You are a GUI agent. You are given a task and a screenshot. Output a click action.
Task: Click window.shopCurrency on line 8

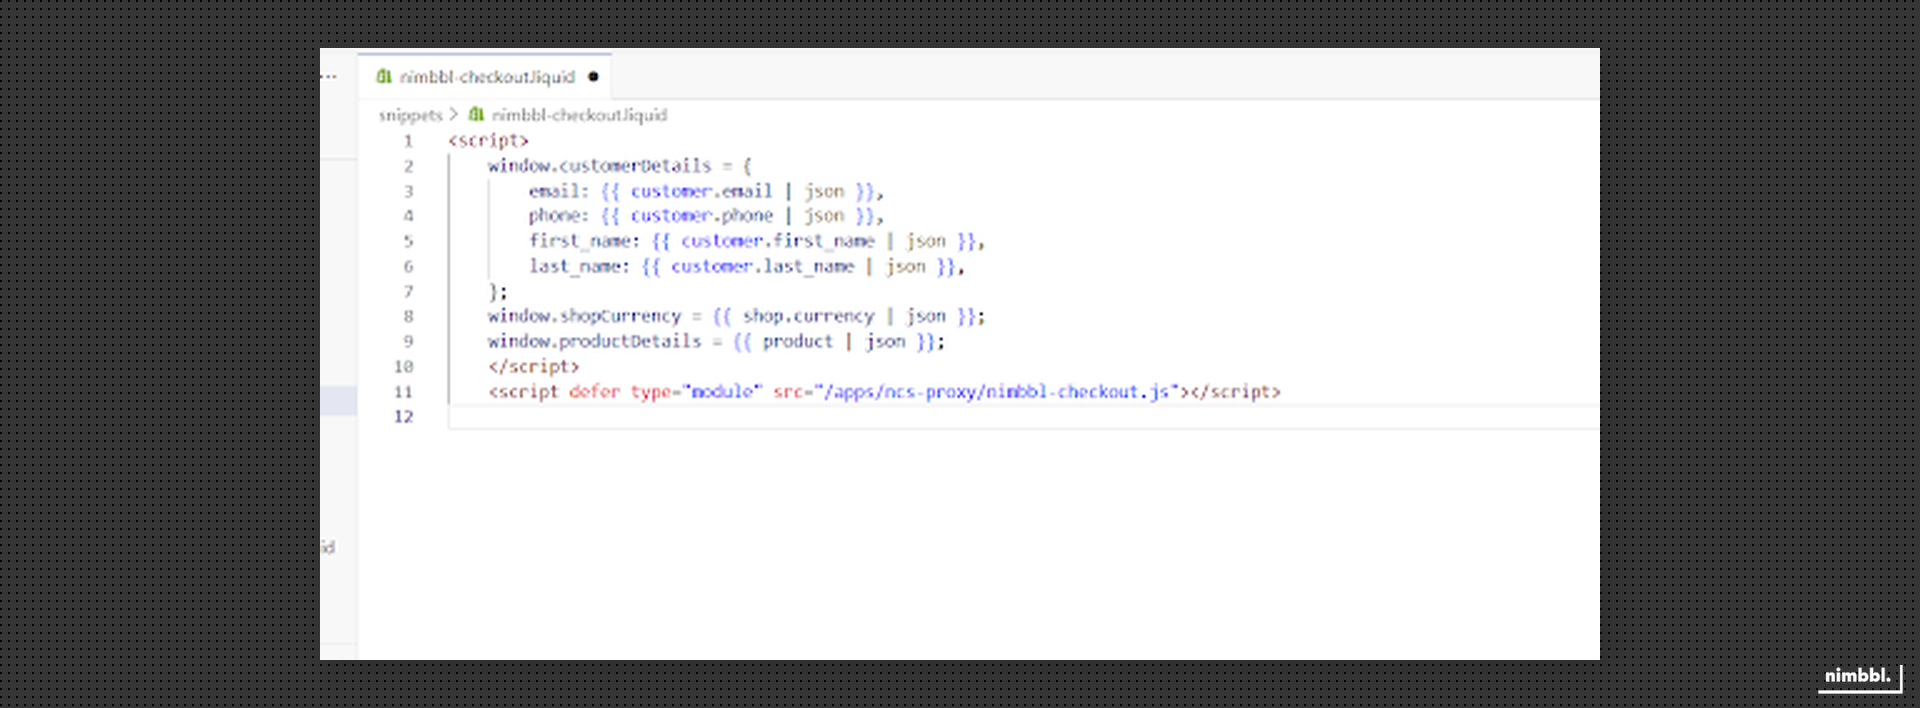point(584,316)
